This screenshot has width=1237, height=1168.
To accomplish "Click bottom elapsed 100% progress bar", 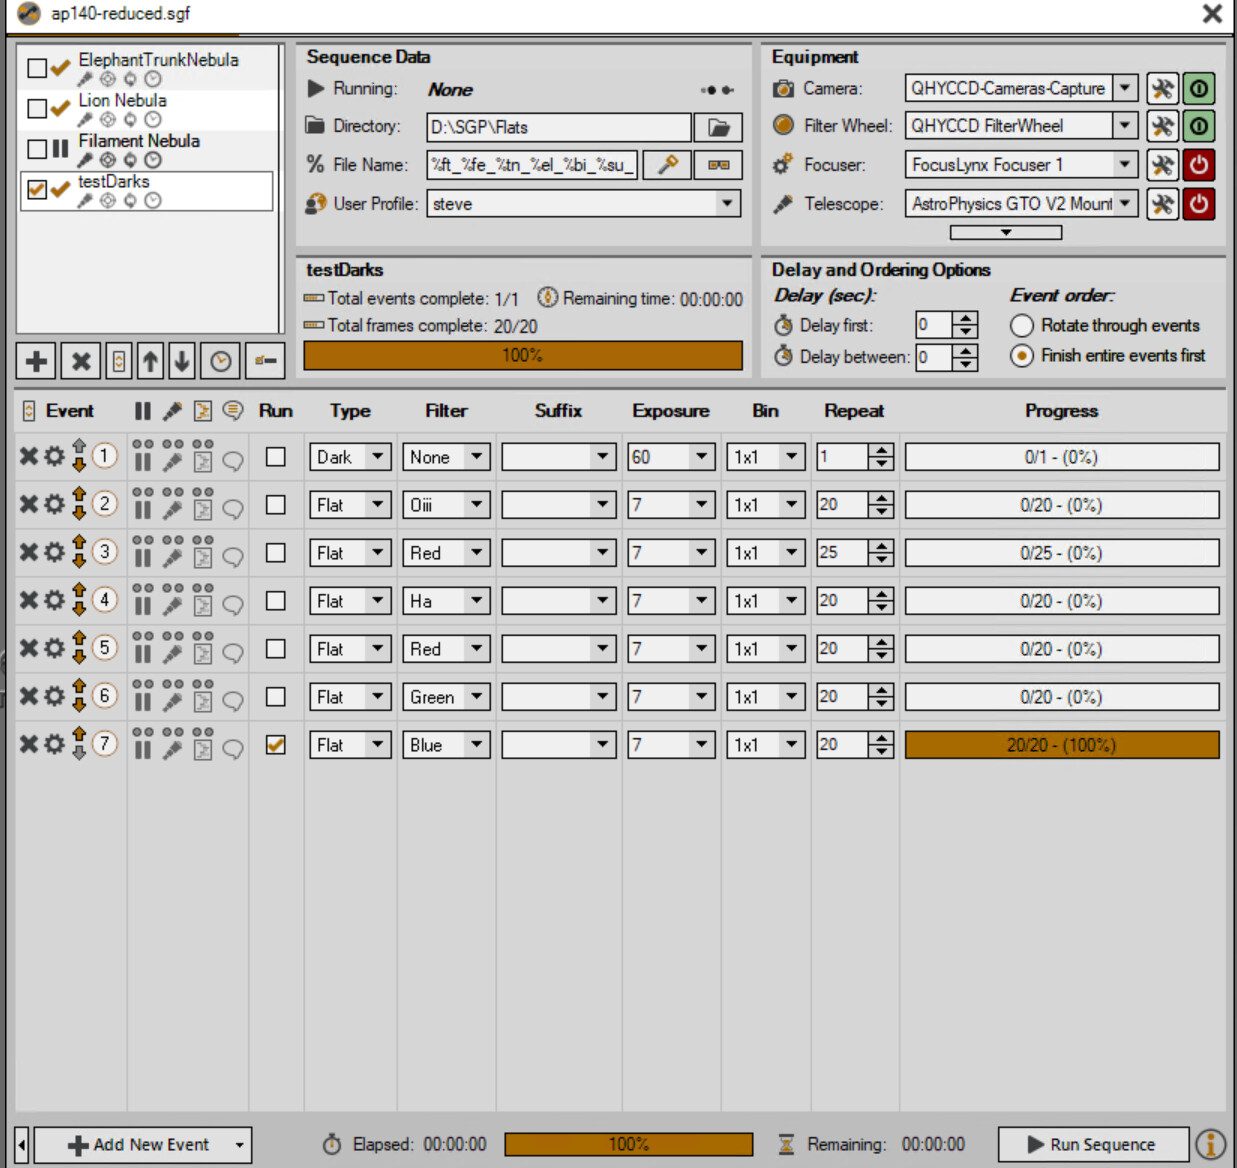I will 629,1145.
